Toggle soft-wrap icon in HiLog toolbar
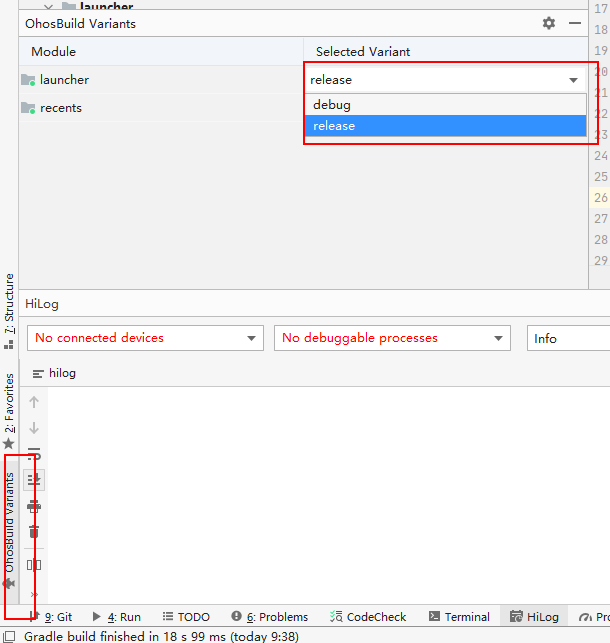610x643 pixels. click(x=34, y=454)
